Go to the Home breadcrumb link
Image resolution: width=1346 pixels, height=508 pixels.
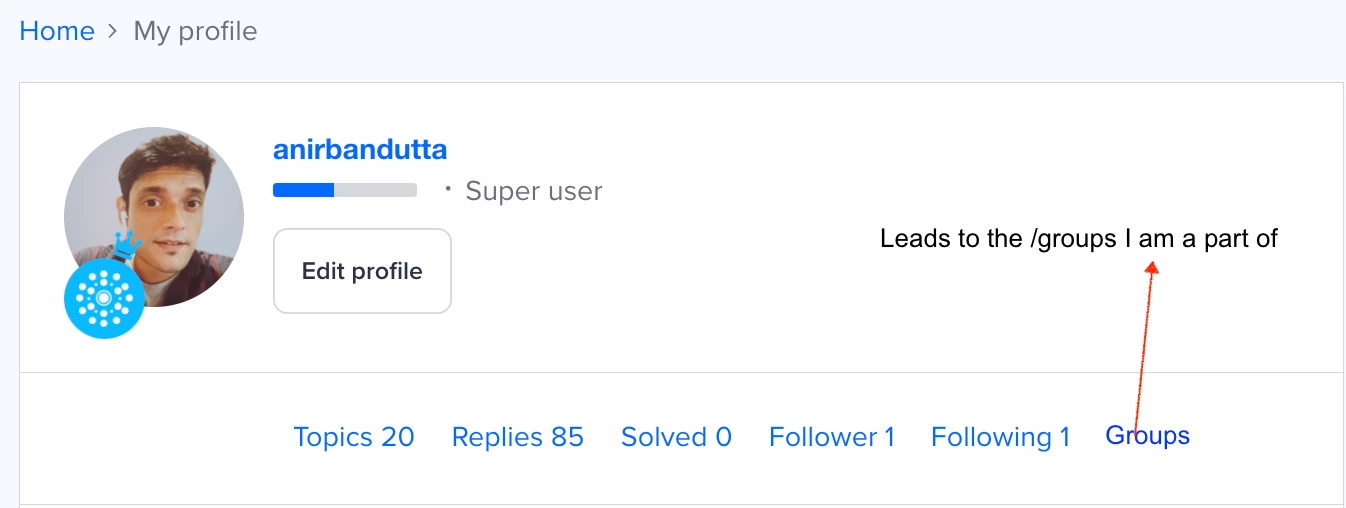[57, 31]
